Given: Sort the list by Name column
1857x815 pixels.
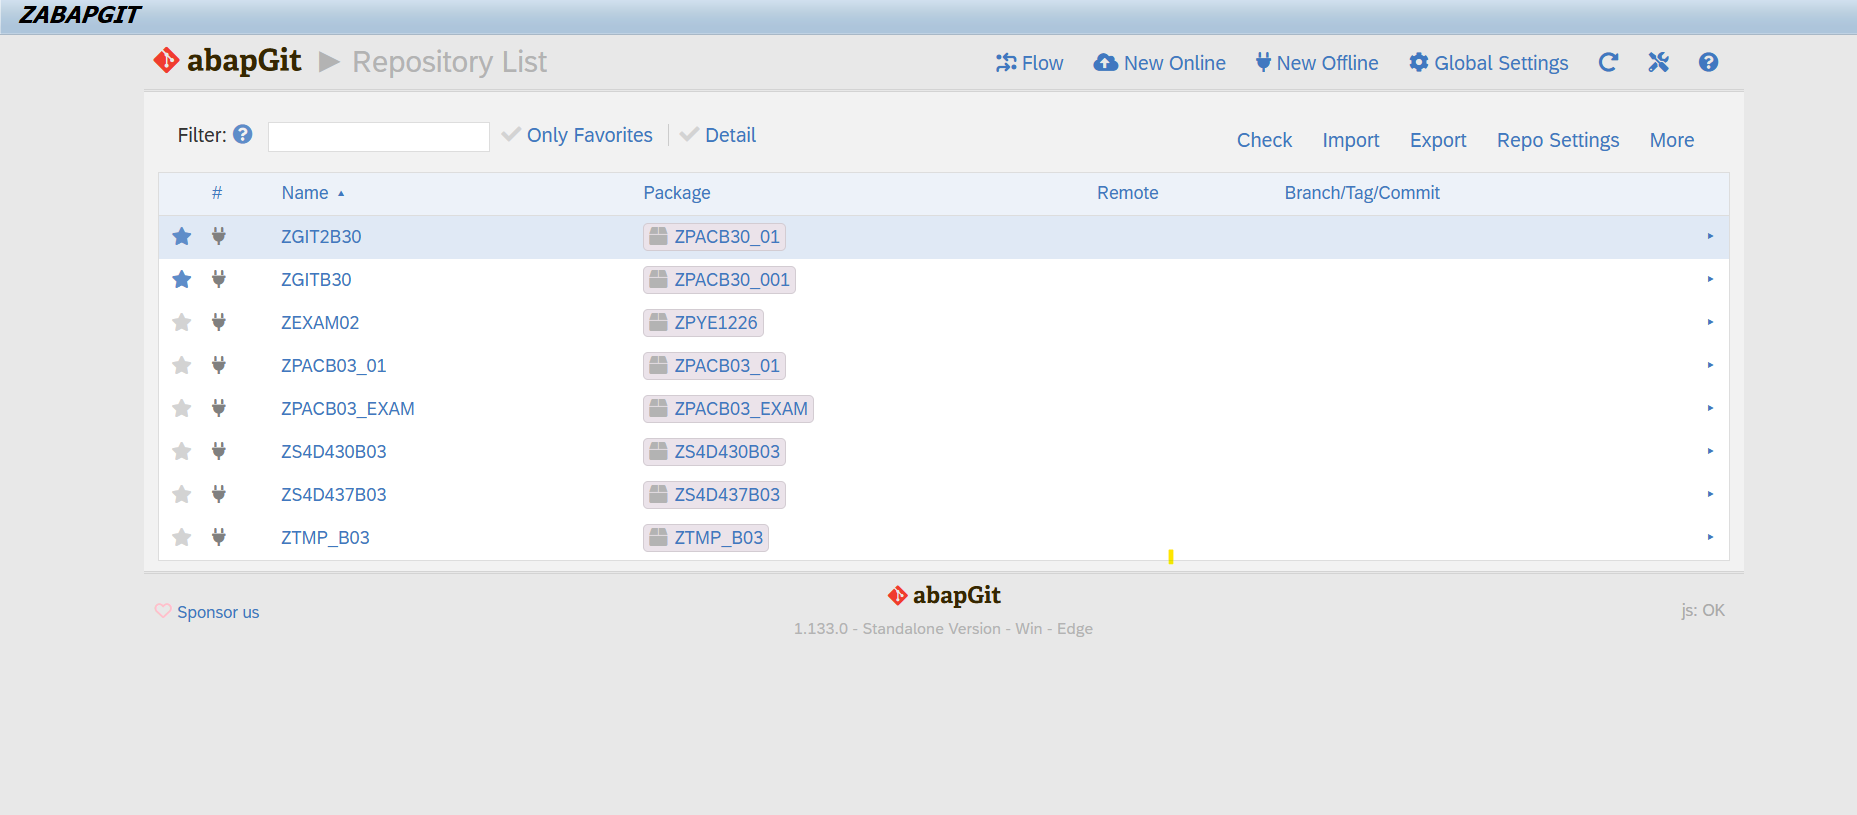Looking at the screenshot, I should tap(305, 193).
